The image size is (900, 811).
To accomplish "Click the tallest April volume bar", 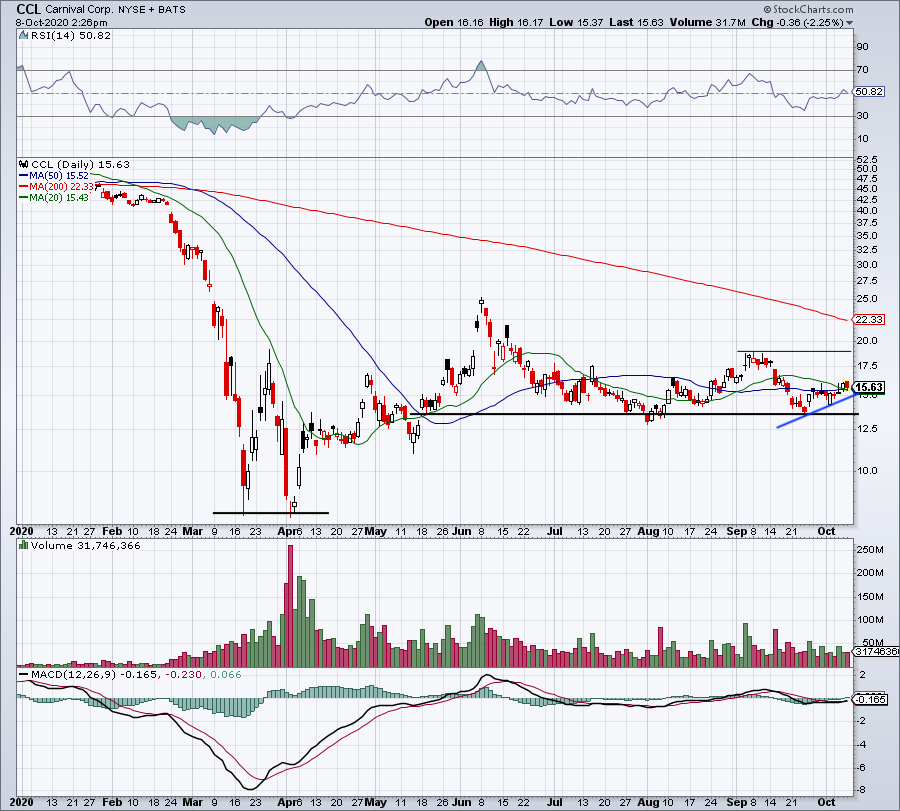I will pos(290,606).
